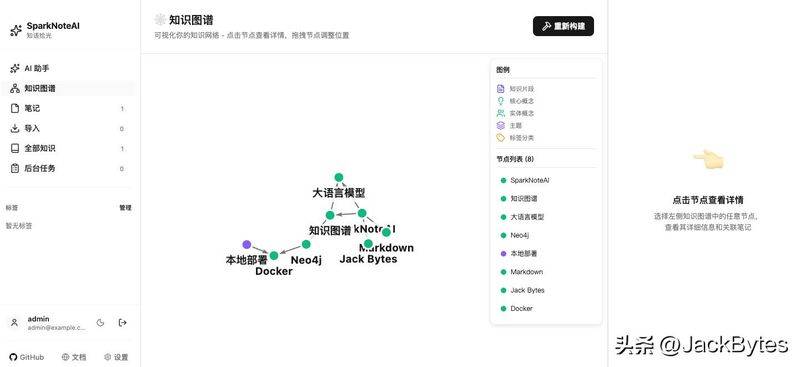
Task: Select Jack Bytes in the node list
Action: 546,290
